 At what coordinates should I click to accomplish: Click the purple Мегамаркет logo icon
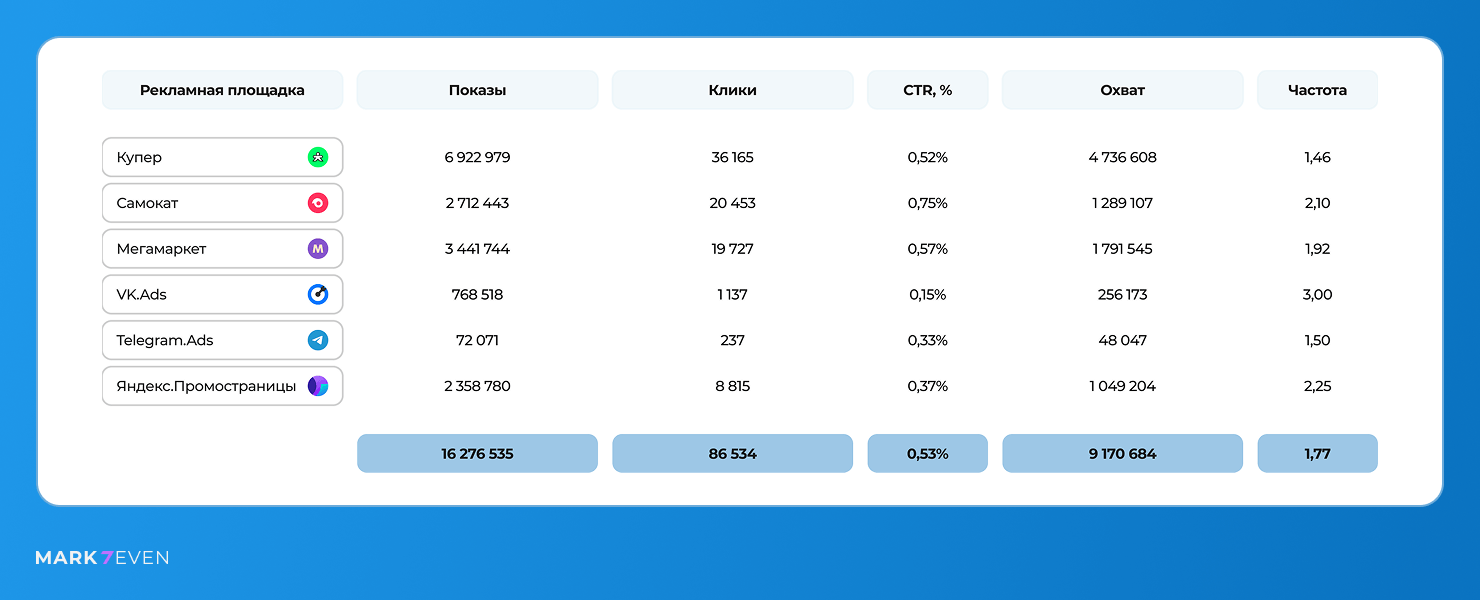coord(318,249)
